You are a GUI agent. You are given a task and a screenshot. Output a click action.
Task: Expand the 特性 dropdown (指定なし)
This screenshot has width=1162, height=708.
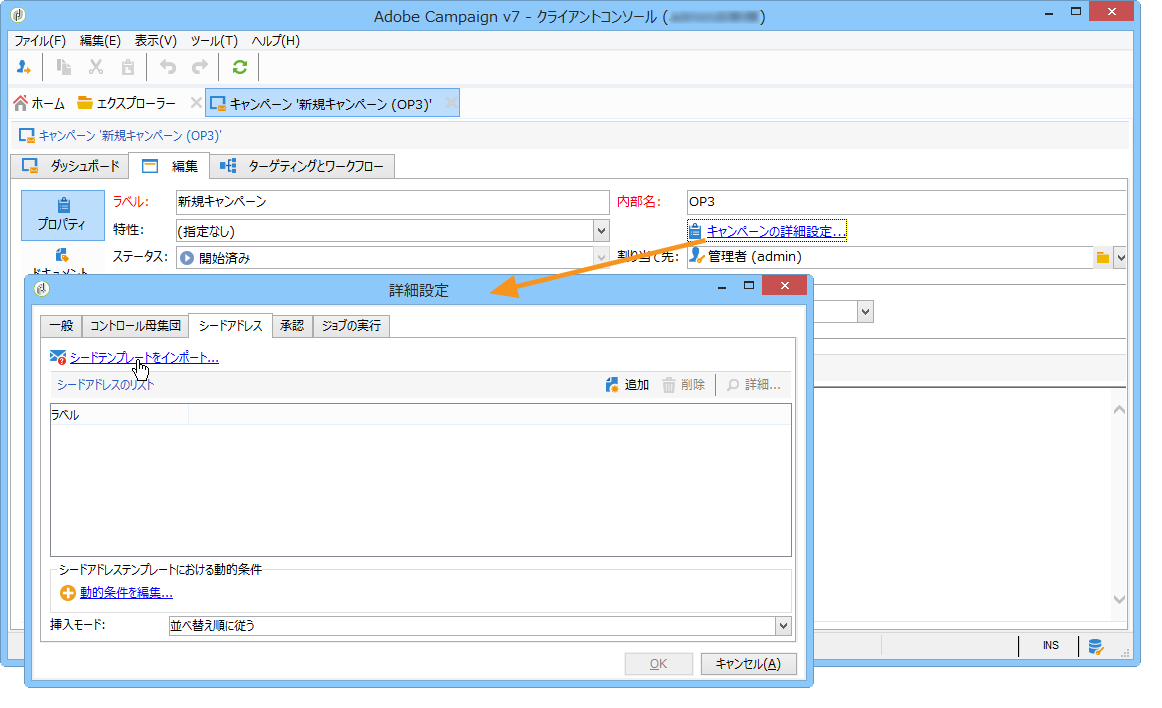(x=601, y=231)
